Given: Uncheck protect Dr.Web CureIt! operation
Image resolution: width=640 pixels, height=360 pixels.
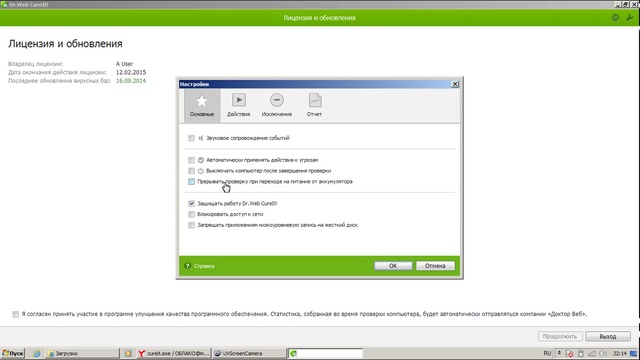Looking at the screenshot, I should click(x=191, y=203).
